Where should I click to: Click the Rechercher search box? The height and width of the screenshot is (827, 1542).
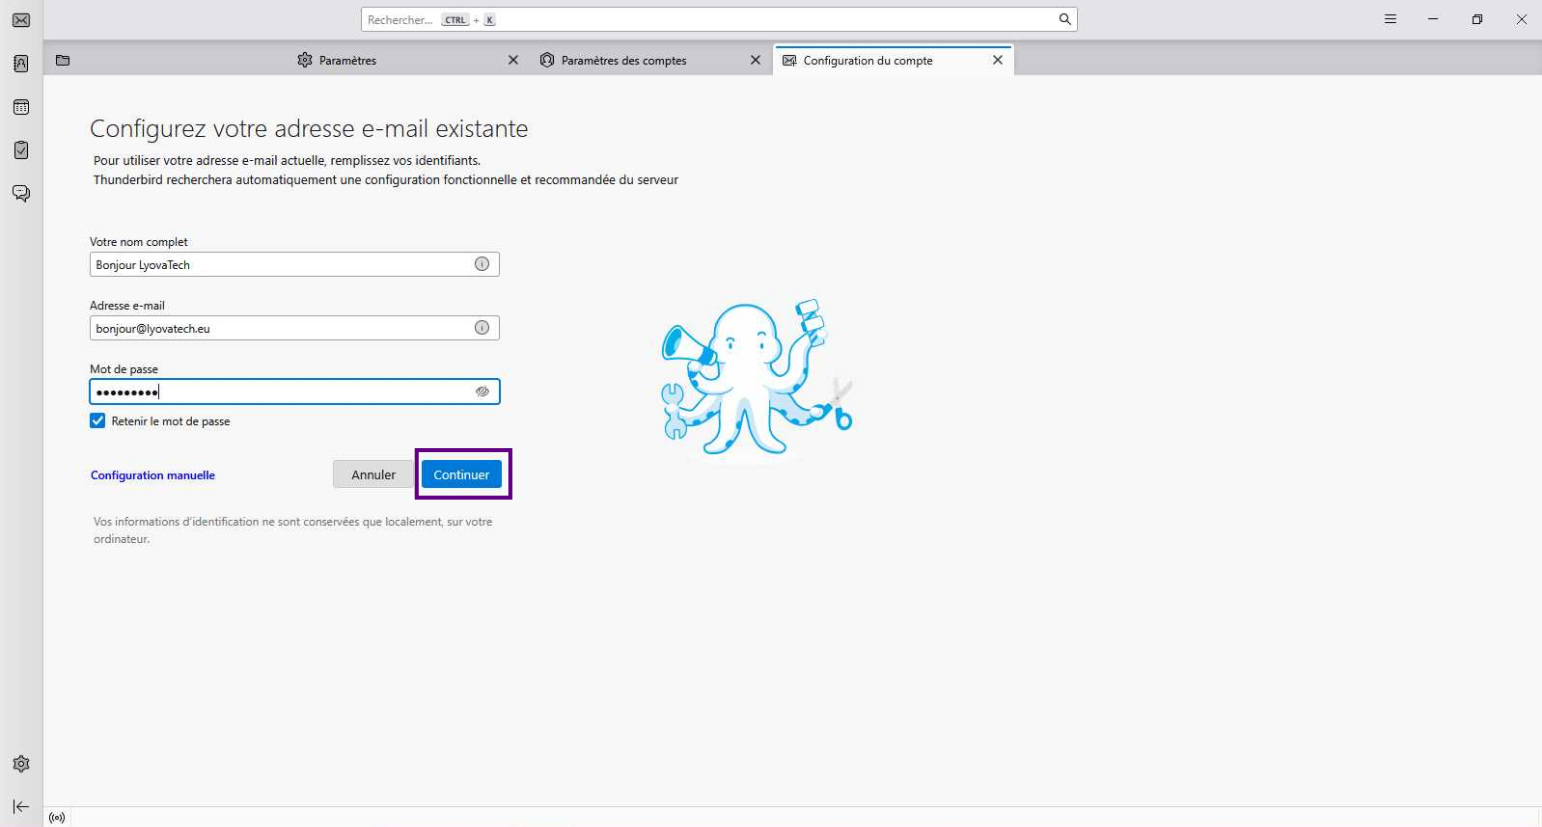click(x=719, y=19)
